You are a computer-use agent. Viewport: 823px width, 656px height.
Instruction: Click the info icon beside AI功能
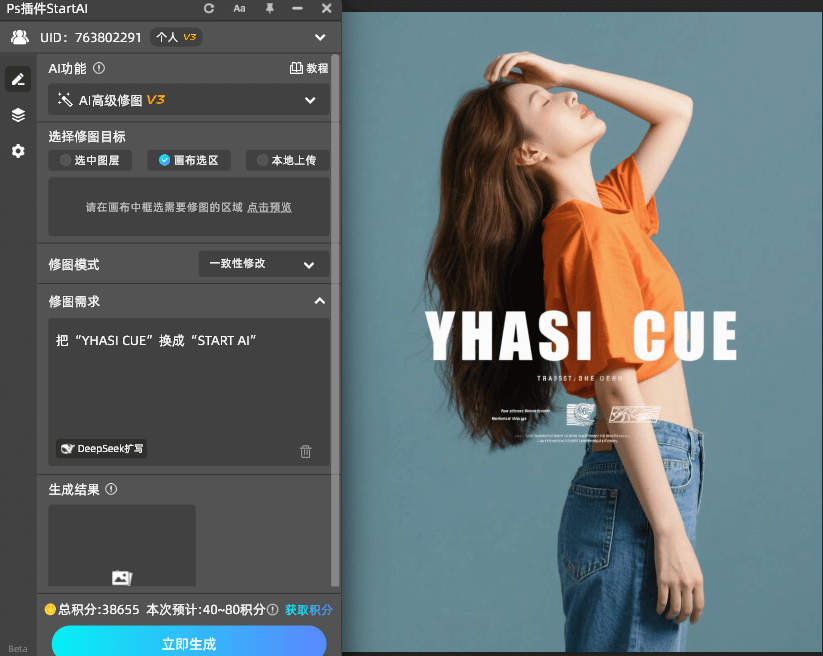[99, 69]
